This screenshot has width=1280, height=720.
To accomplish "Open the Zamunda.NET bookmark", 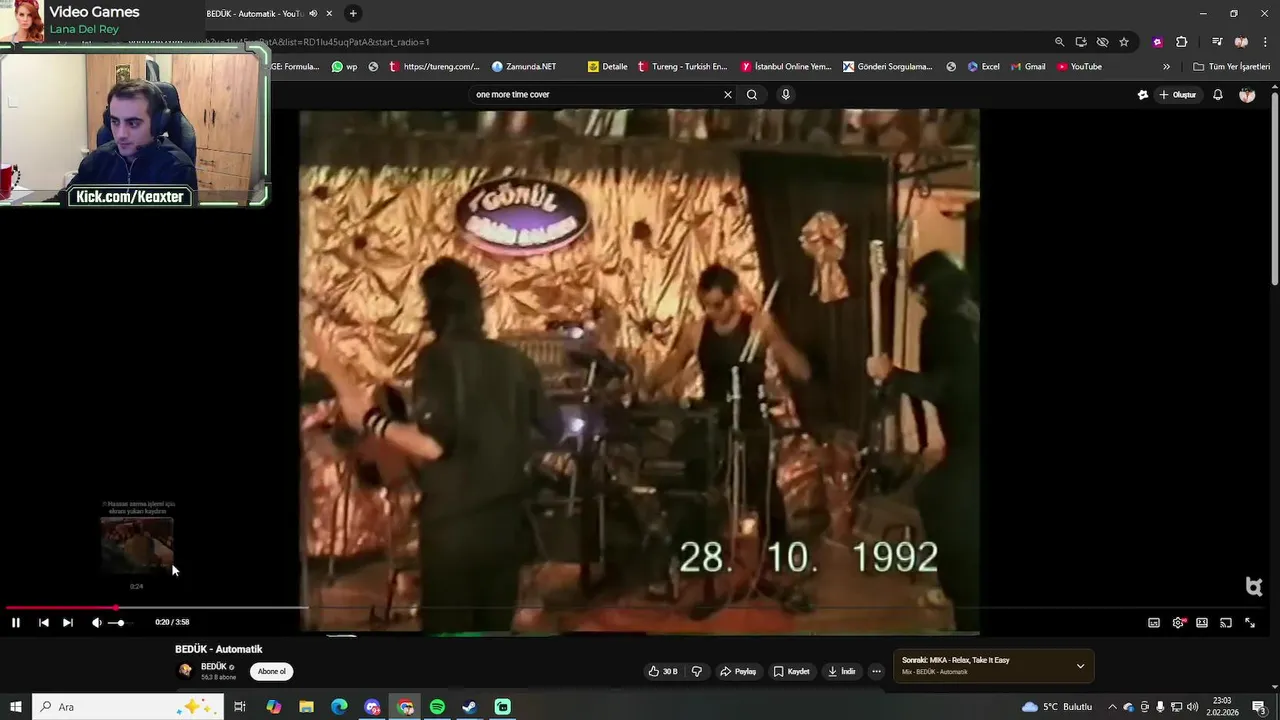I will tap(524, 67).
